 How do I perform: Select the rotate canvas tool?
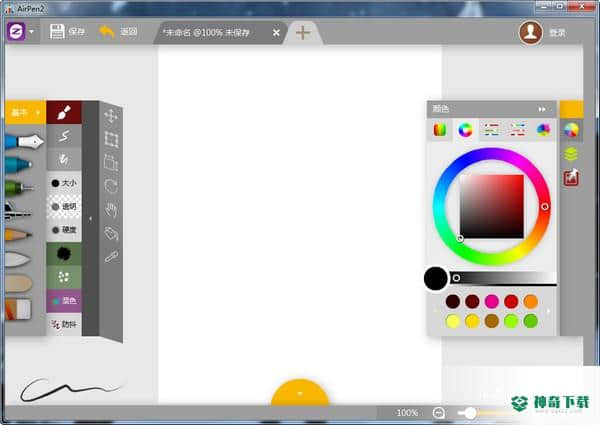pos(111,186)
